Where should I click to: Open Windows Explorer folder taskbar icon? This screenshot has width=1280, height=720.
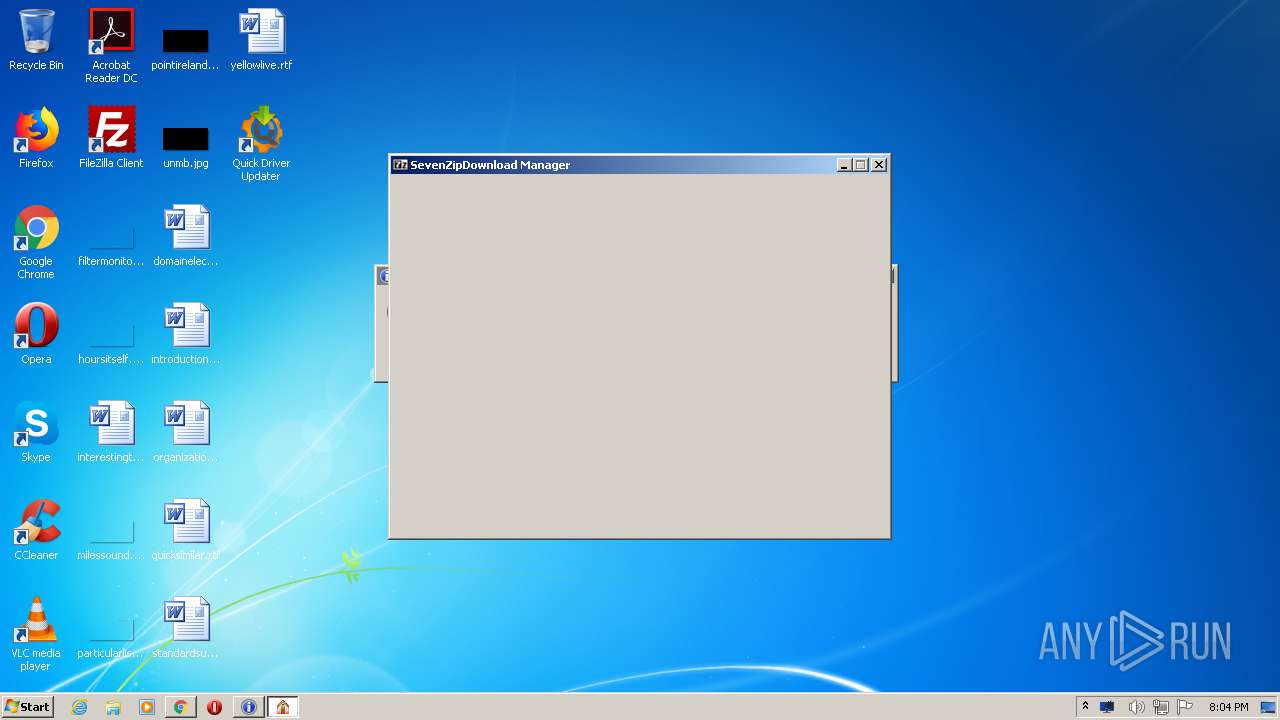(113, 707)
